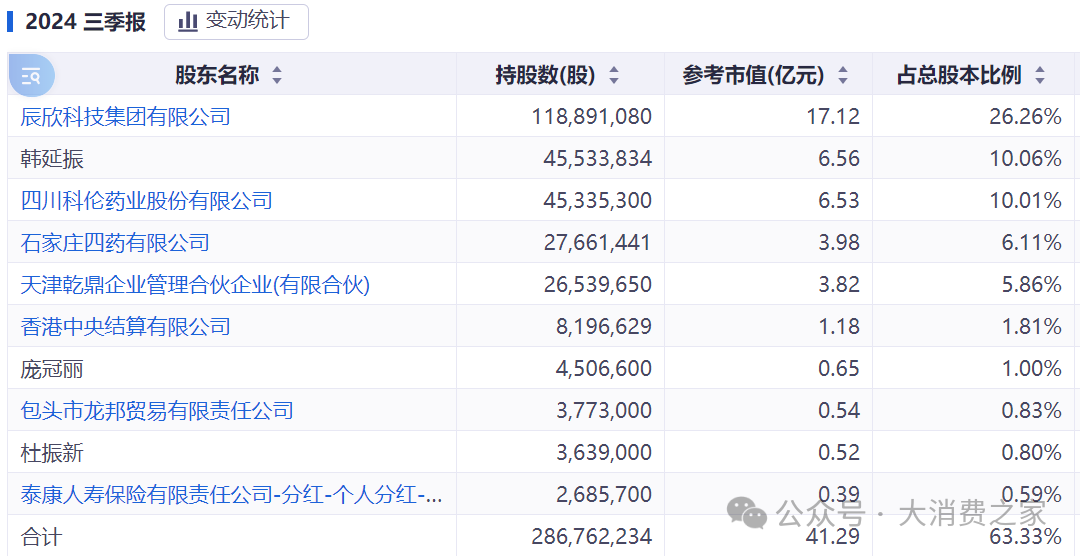Click percentage 0.83%
Image resolution: width=1080 pixels, height=556 pixels.
1032,411
